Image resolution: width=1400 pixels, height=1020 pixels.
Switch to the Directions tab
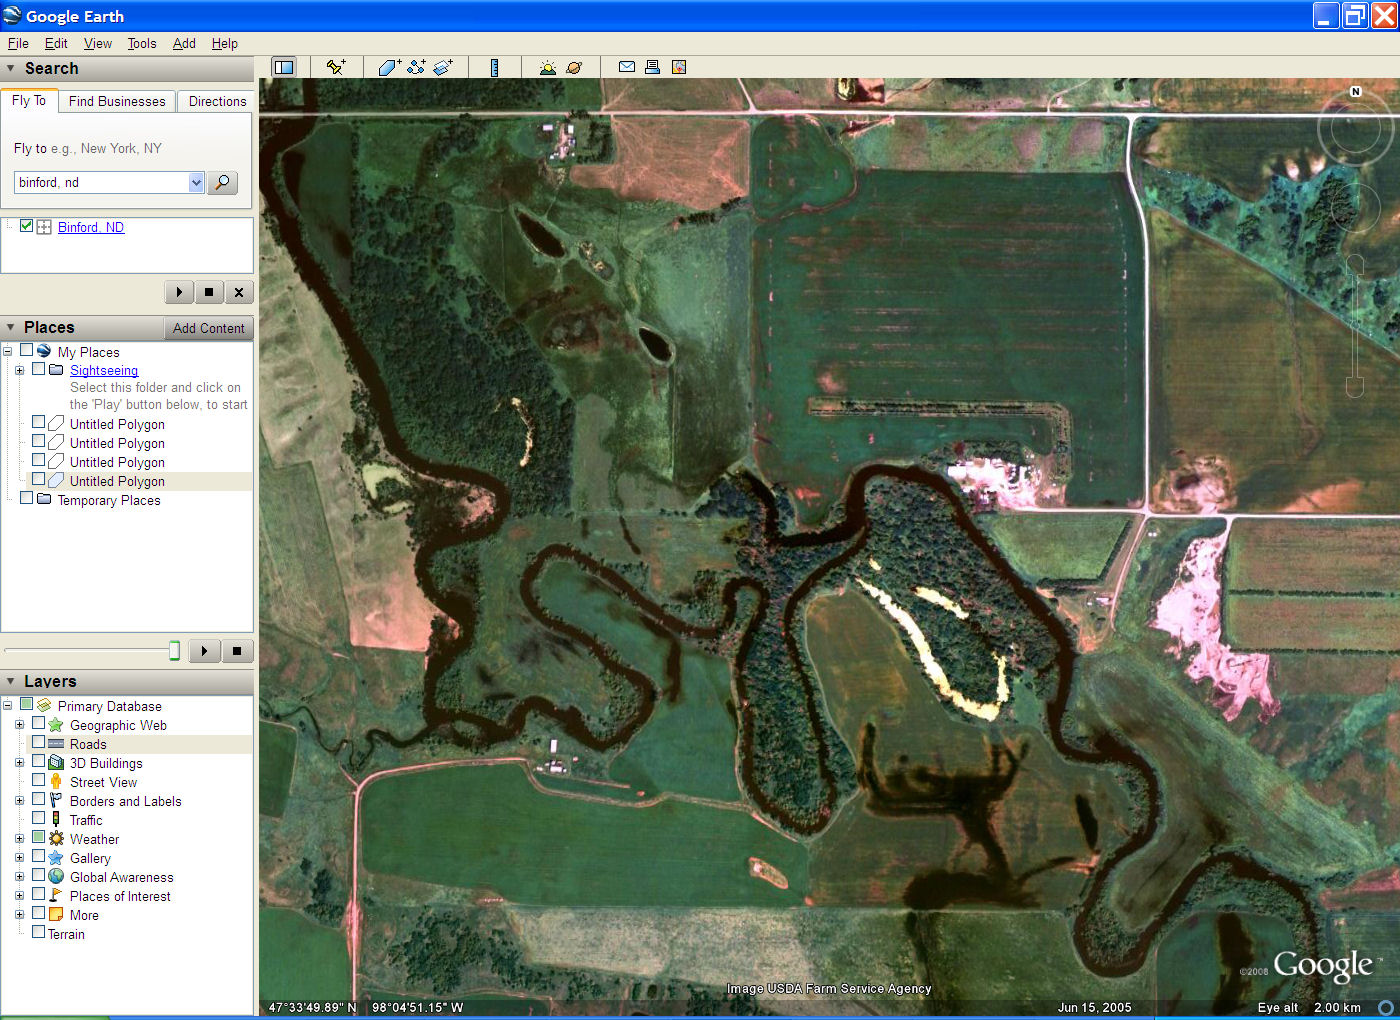217,101
